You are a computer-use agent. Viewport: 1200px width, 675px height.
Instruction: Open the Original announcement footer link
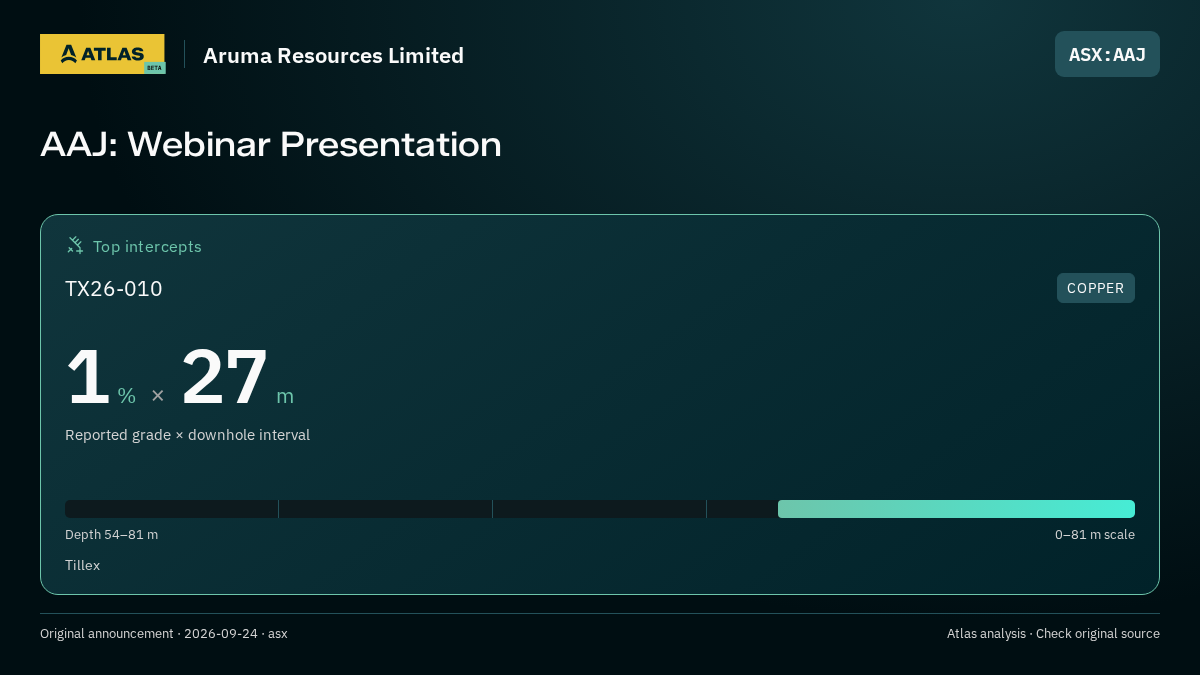pyautogui.click(x=163, y=634)
